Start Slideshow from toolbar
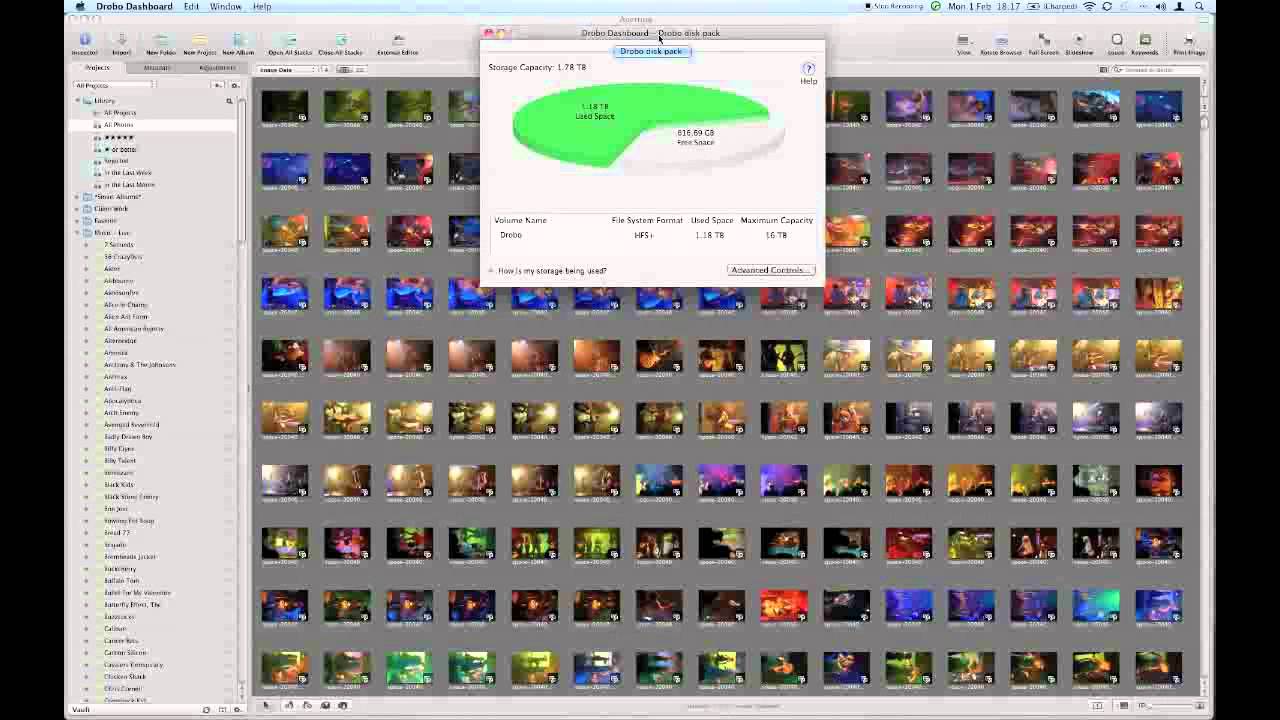Screen dimensions: 1280x720 pos(1079,41)
